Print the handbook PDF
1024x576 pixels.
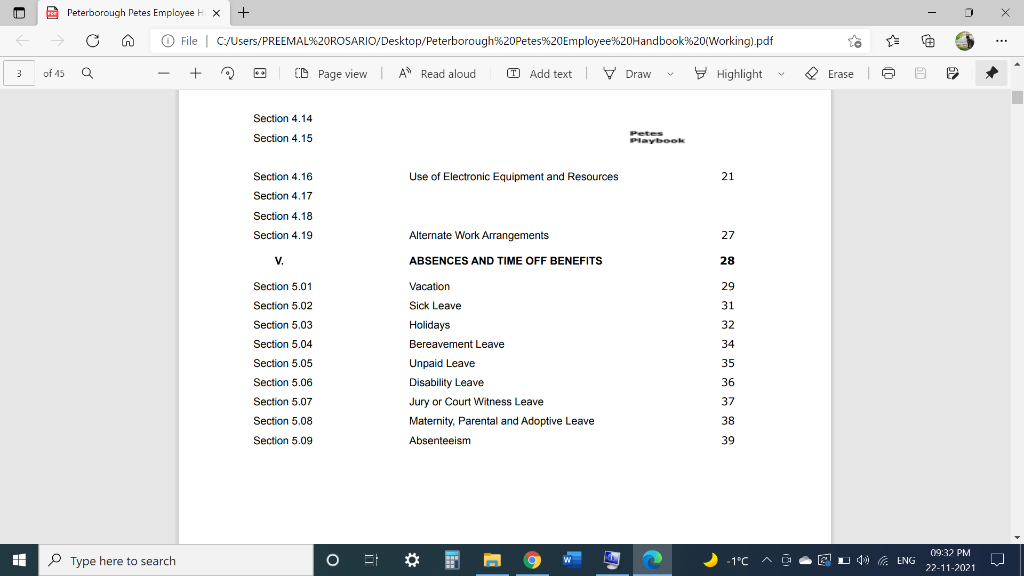tap(888, 72)
